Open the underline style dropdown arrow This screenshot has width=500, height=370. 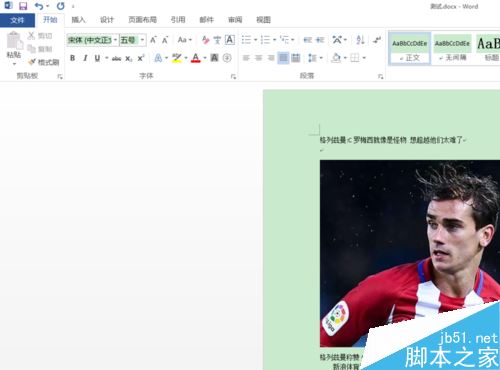click(107, 58)
